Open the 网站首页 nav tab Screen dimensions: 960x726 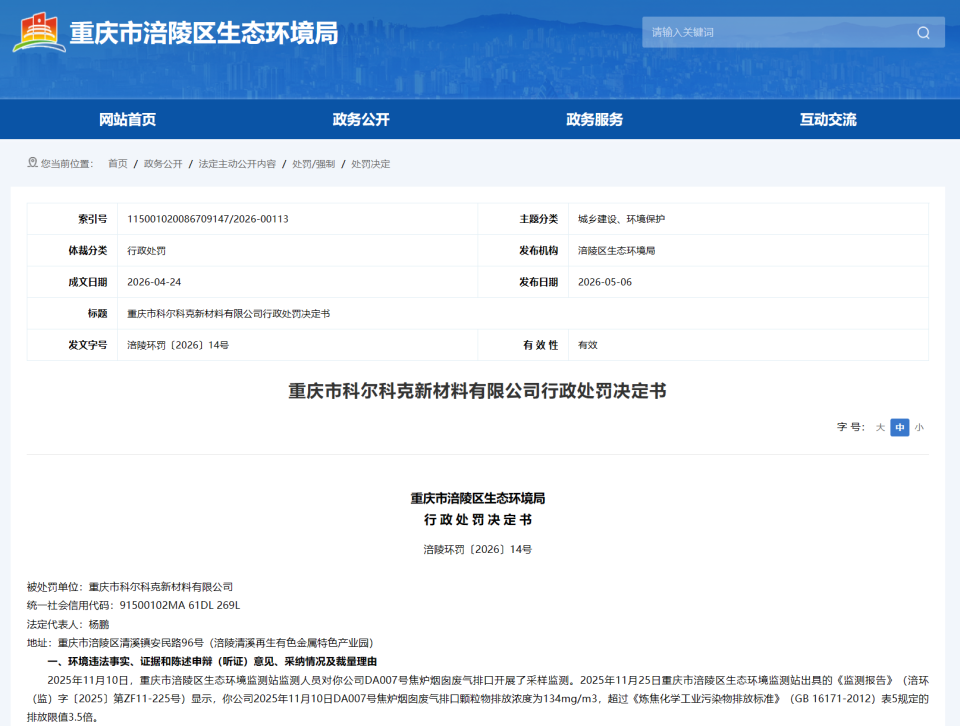tap(127, 119)
